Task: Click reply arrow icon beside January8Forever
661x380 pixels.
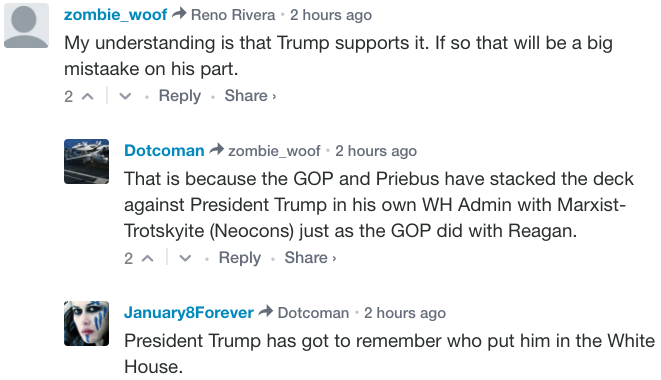Action: point(266,311)
